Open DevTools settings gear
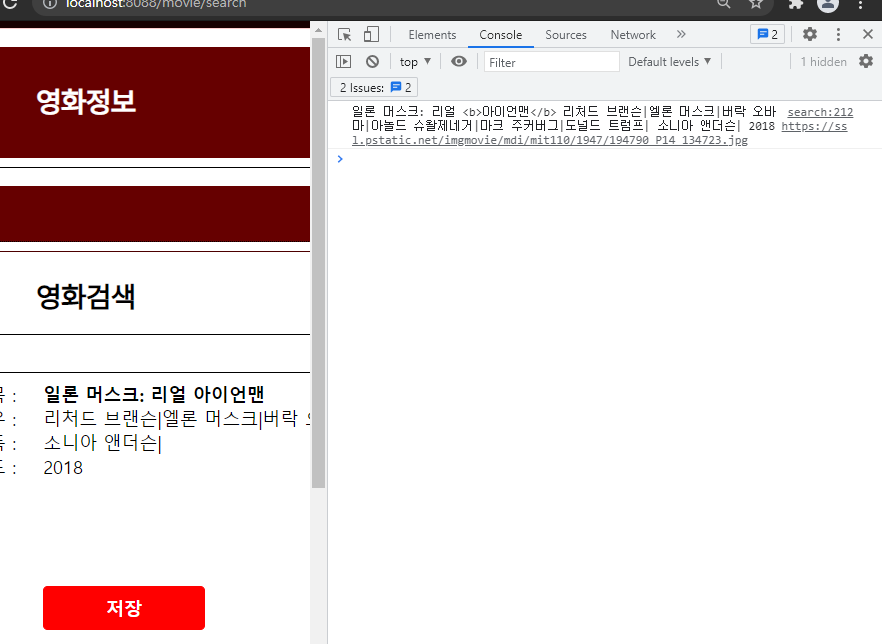882x644 pixels. pos(809,34)
